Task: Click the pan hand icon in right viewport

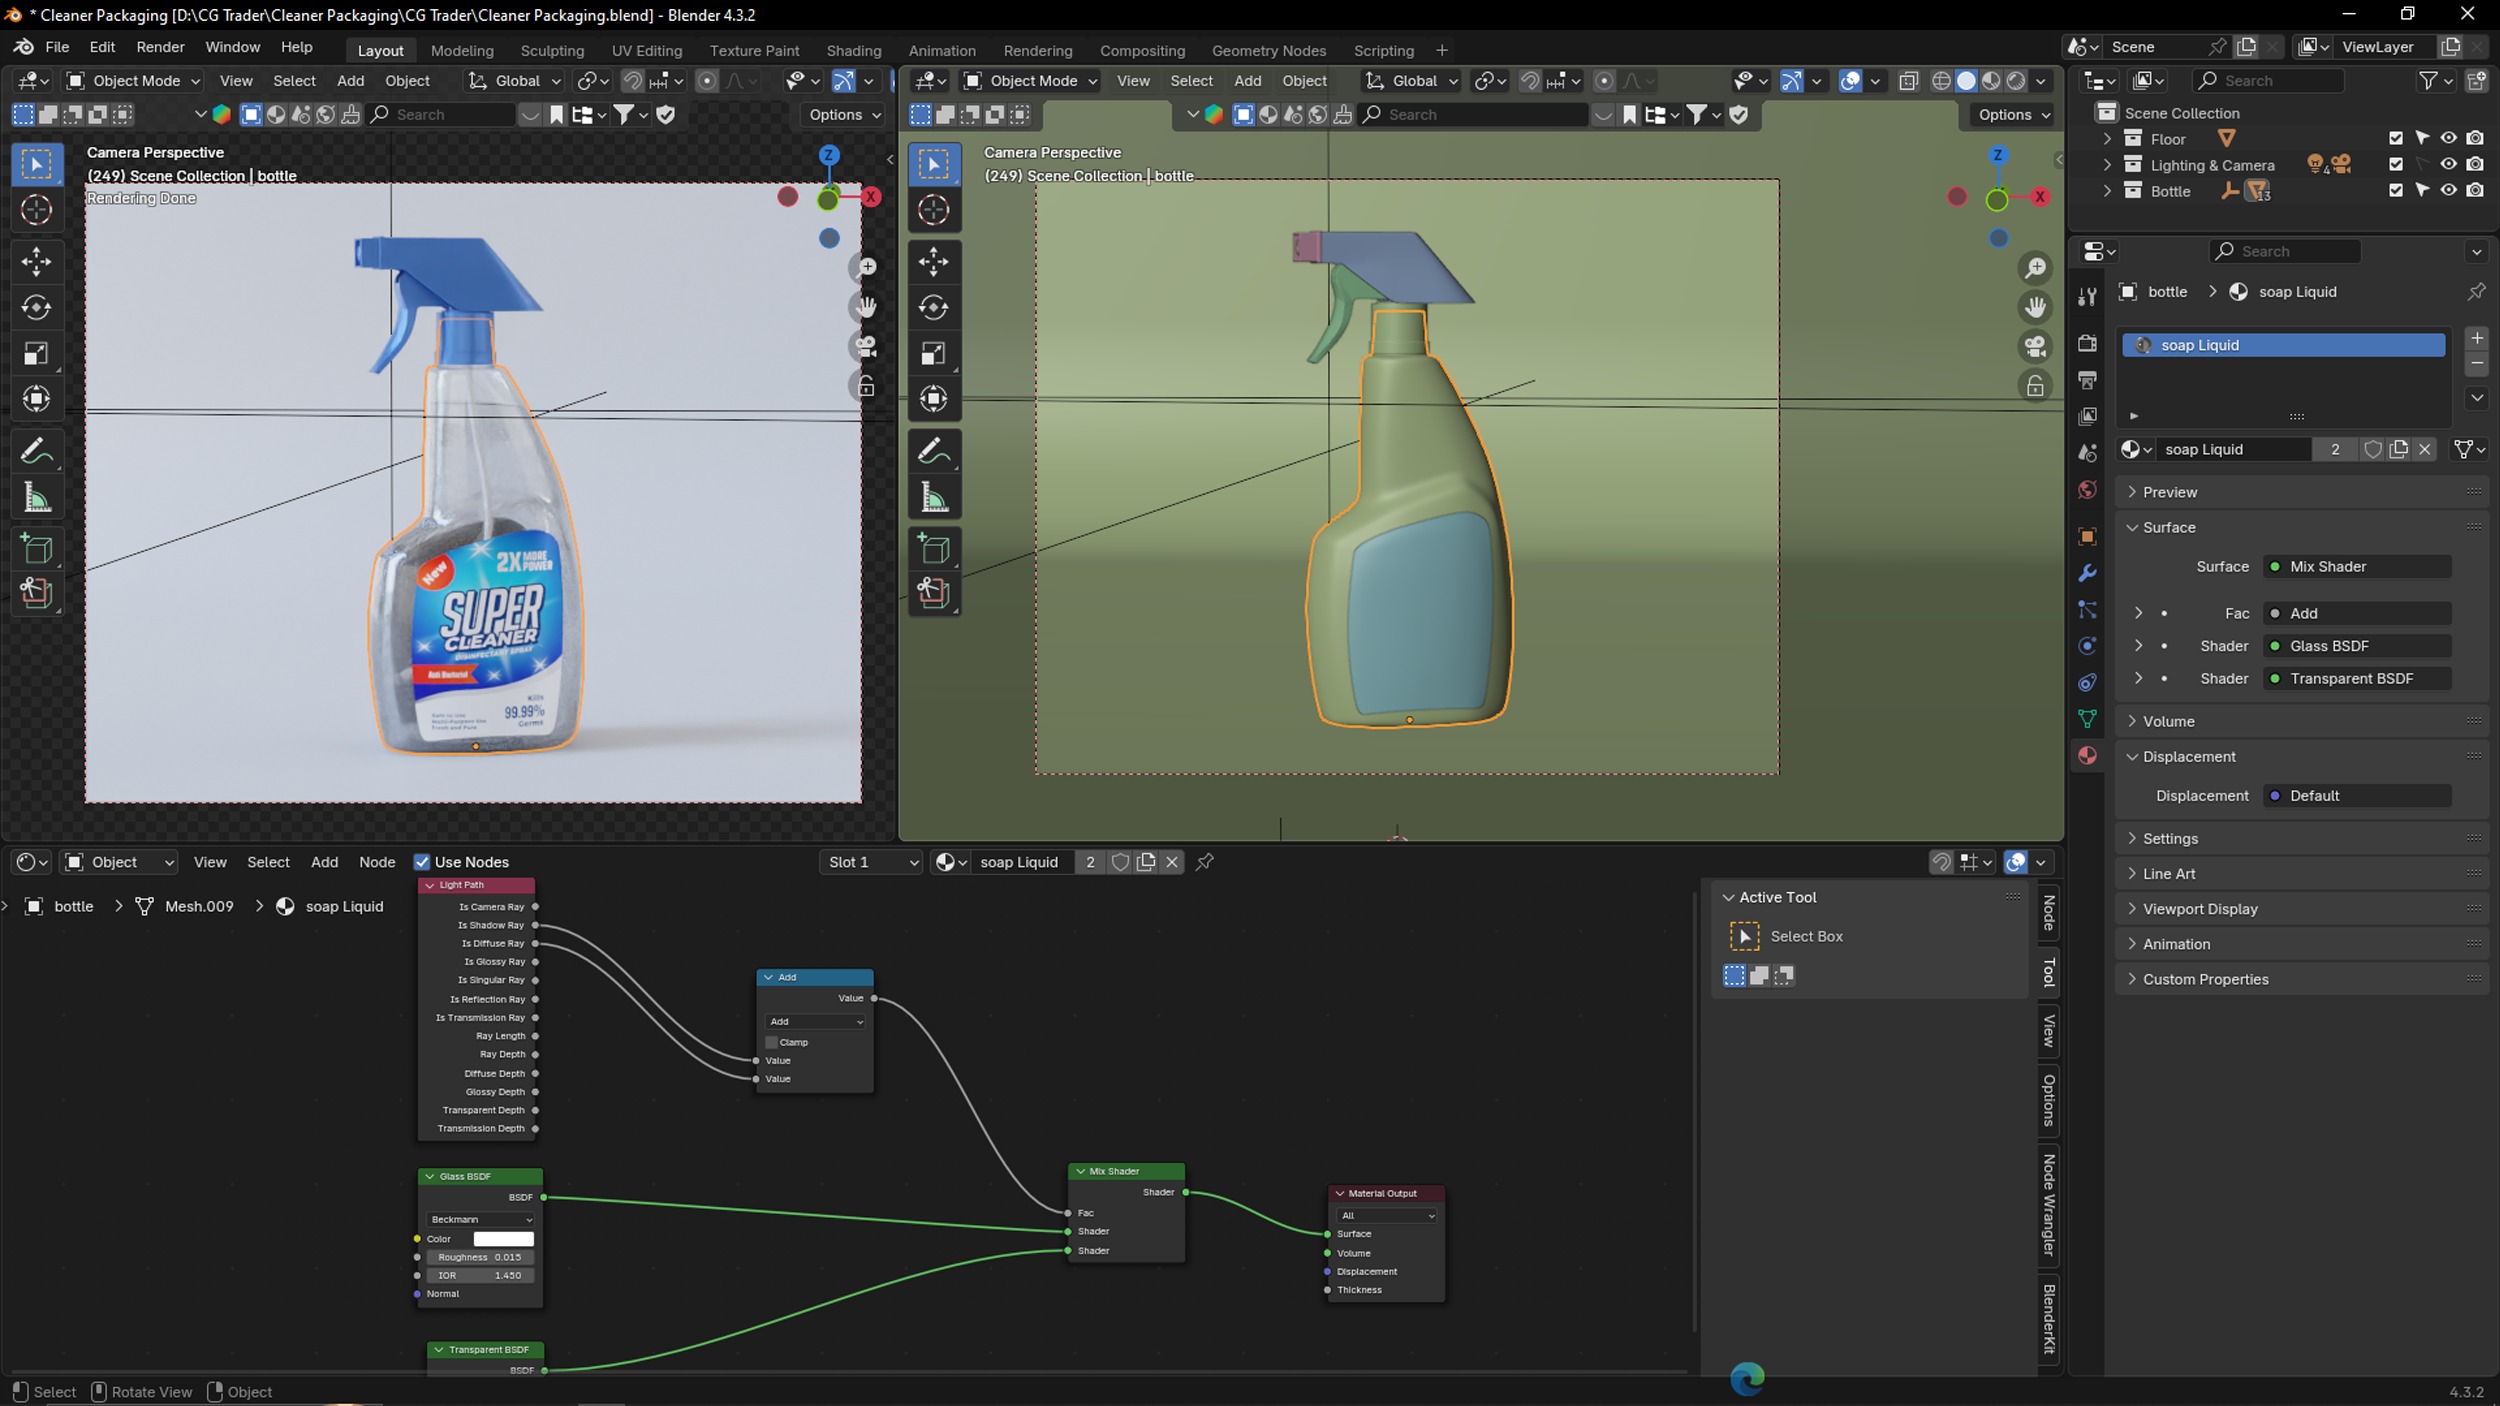Action: (x=2035, y=307)
